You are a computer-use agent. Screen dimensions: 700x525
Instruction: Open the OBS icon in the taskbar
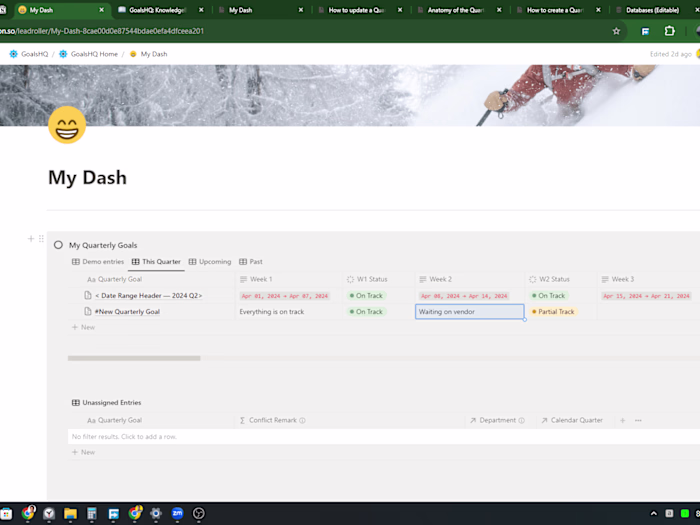pyautogui.click(x=199, y=514)
